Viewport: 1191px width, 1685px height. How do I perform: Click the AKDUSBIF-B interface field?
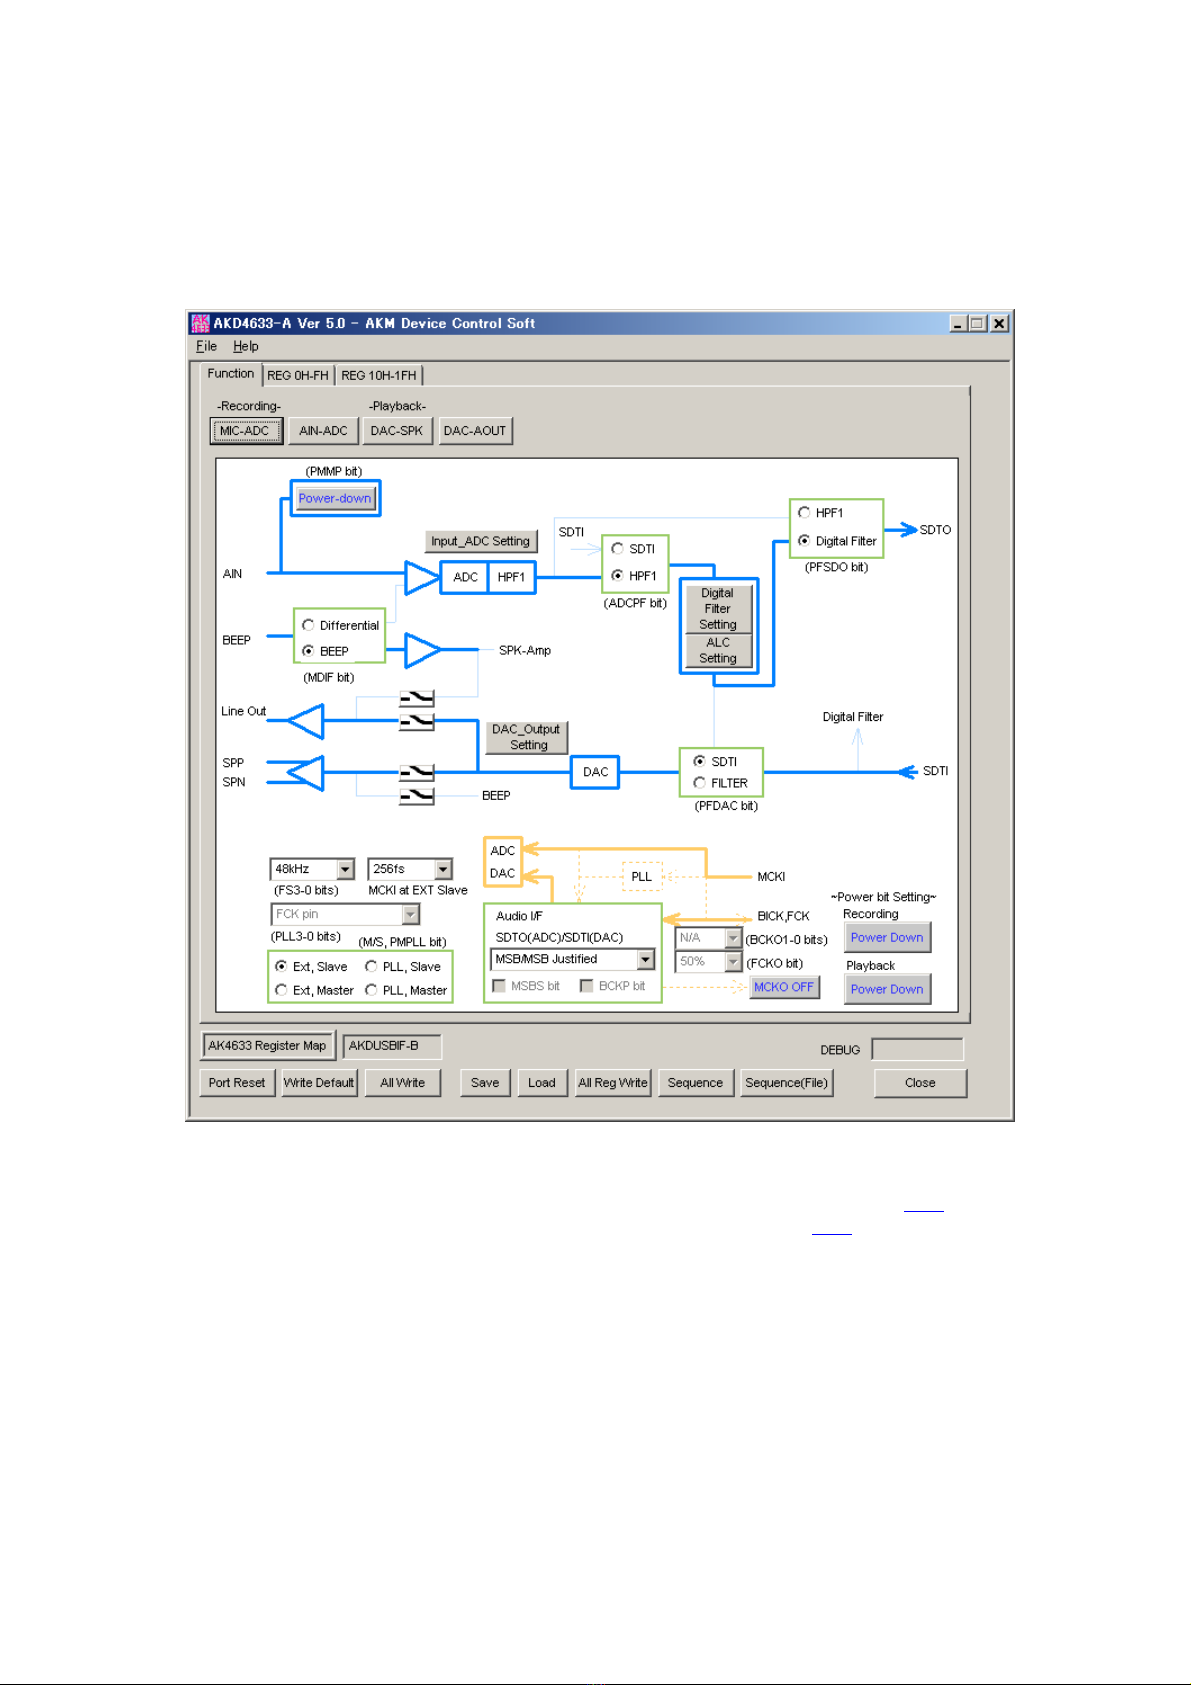(x=392, y=1046)
